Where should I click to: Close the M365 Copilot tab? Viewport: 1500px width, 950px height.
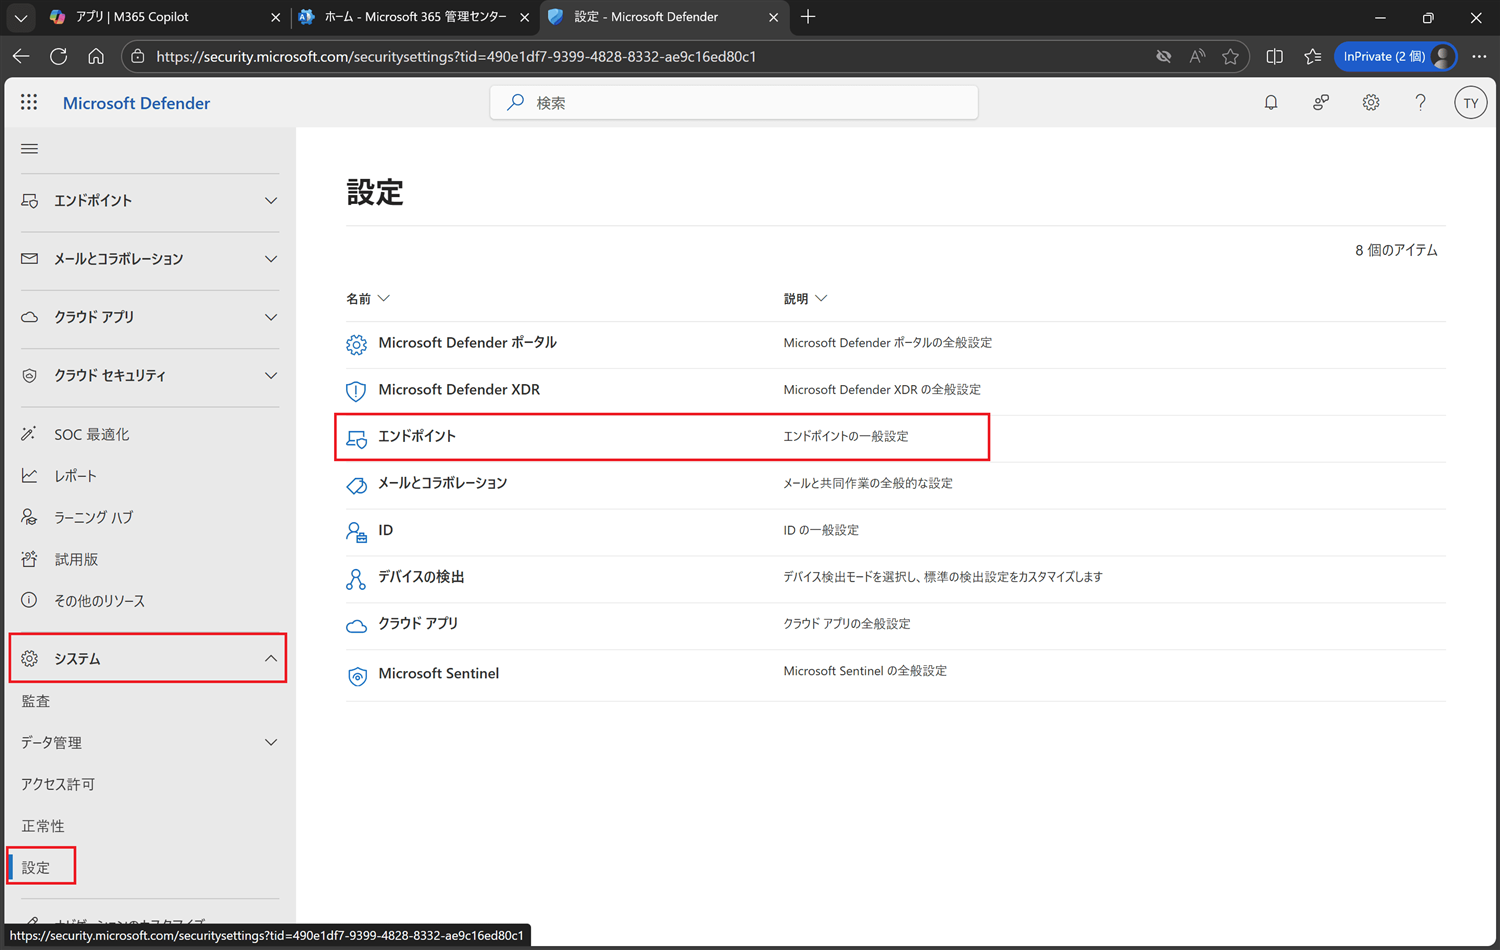(x=276, y=17)
